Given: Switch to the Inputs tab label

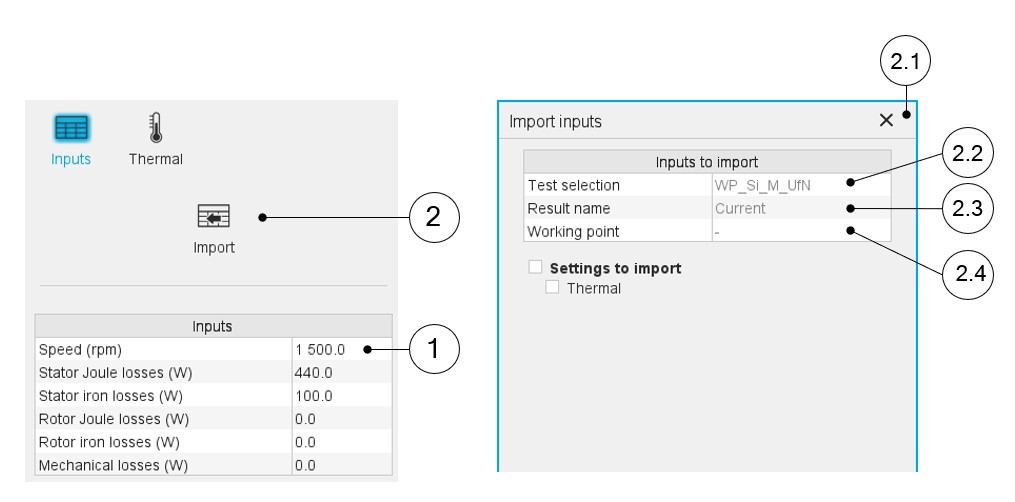Looking at the screenshot, I should click(x=71, y=159).
